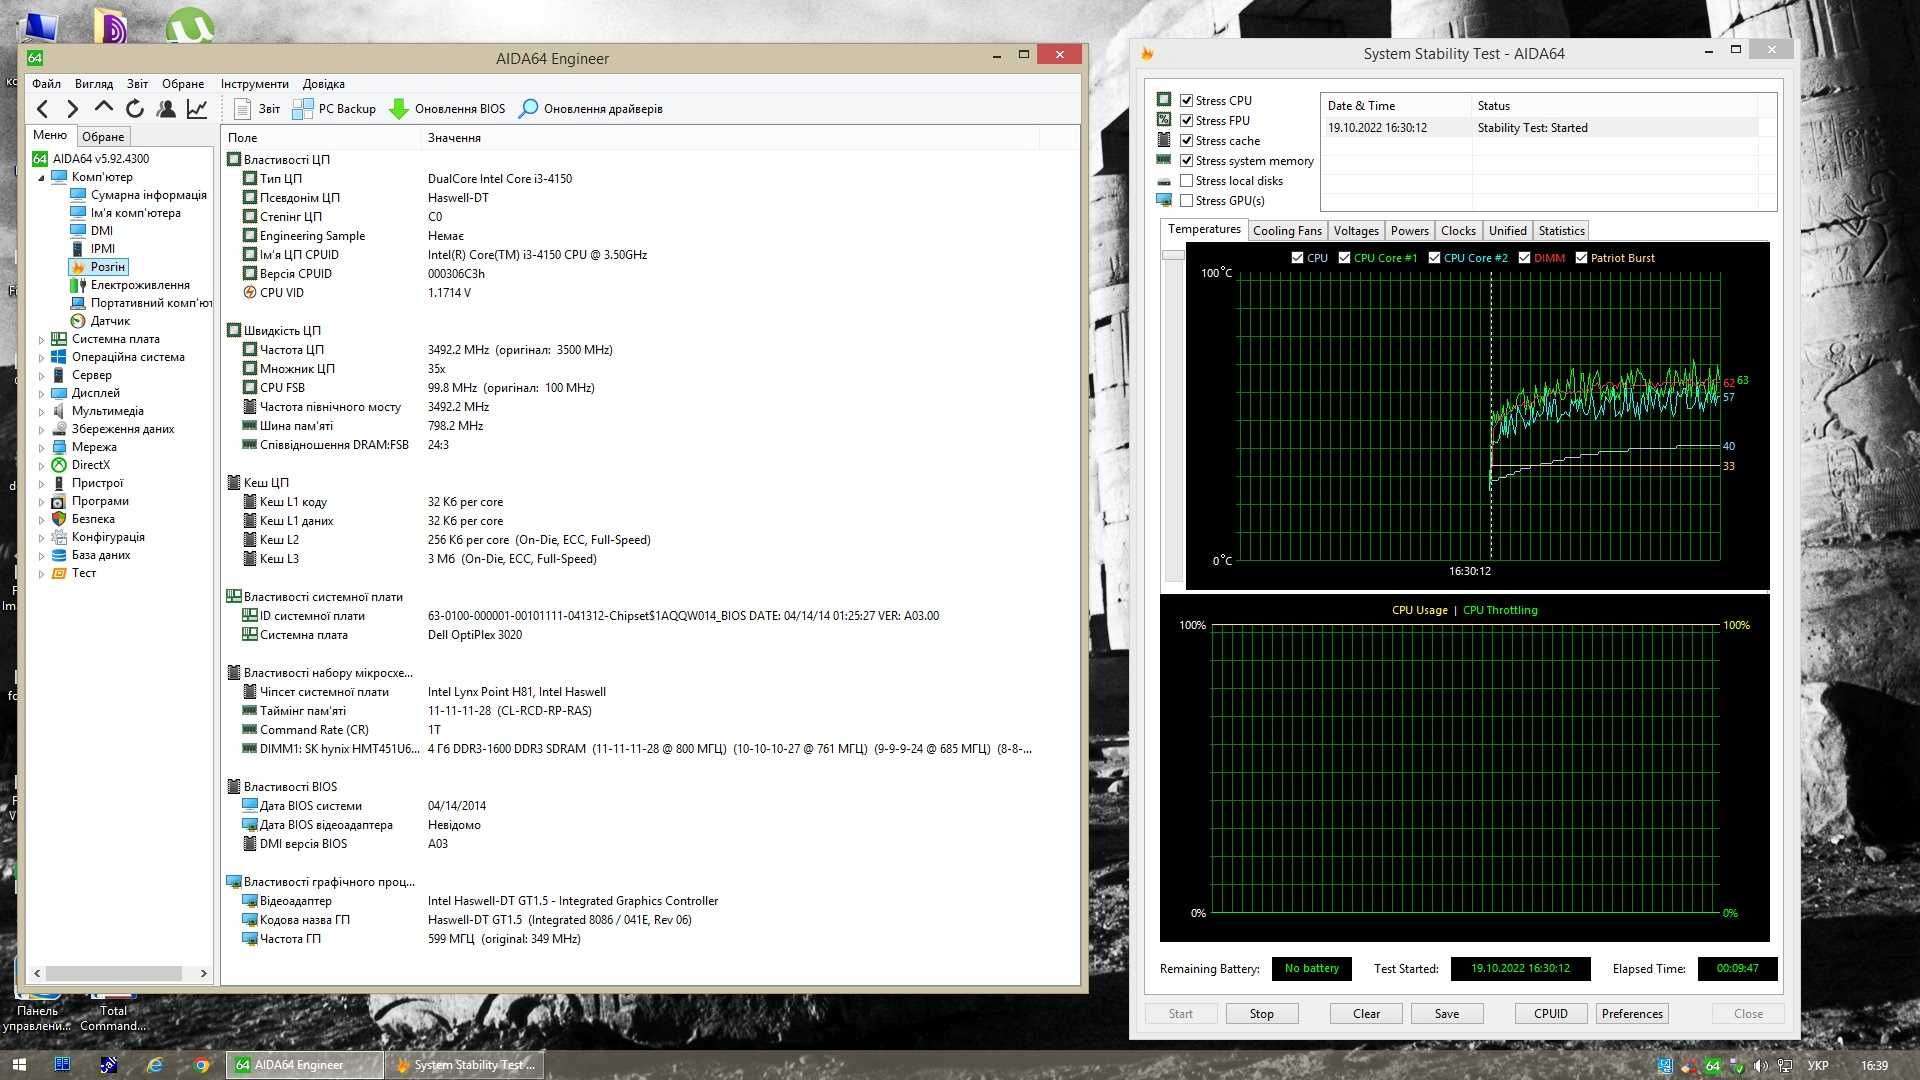The height and width of the screenshot is (1080, 1920).
Task: Select Електроживлення in the tree
Action: (x=139, y=285)
